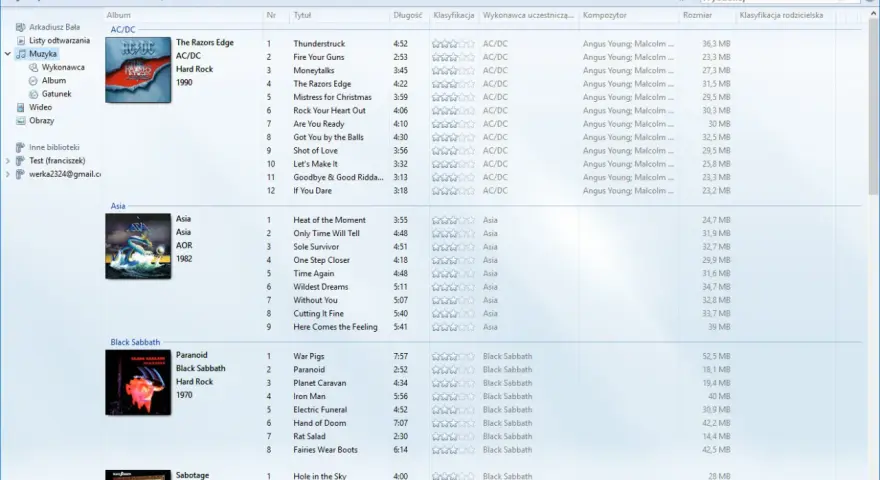Rate War Pigs using its stars

point(453,356)
